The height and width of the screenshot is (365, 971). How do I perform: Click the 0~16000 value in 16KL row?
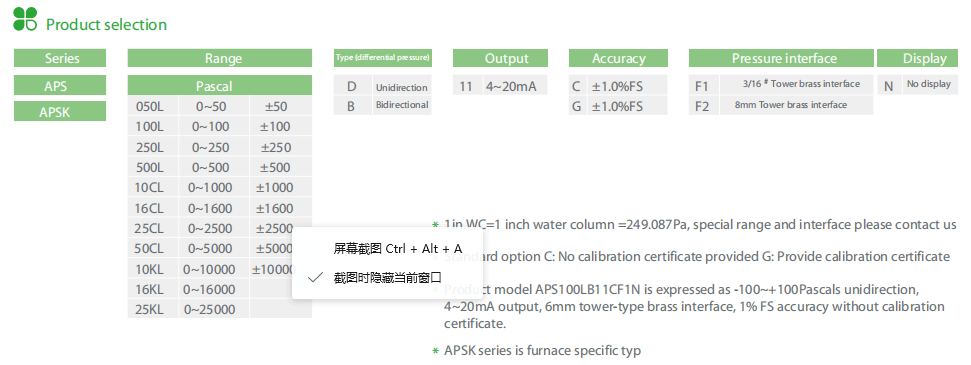coord(209,289)
